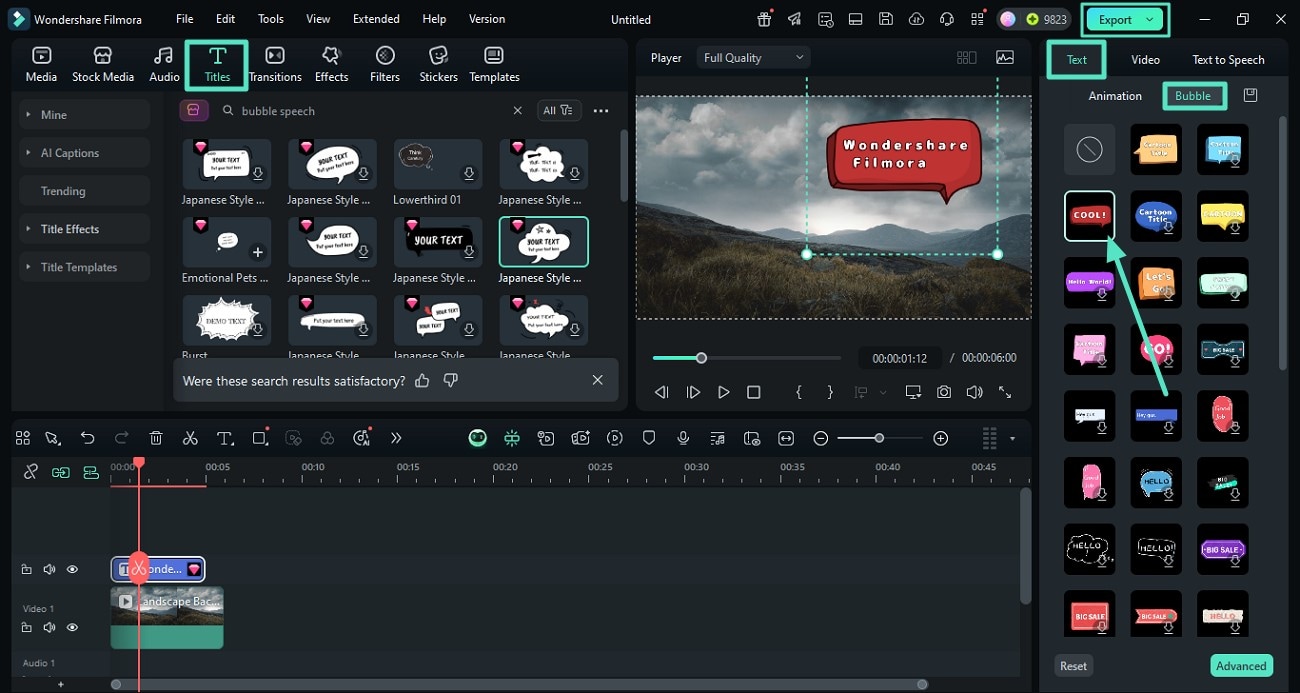Click the player volume speaker icon

[x=974, y=393]
